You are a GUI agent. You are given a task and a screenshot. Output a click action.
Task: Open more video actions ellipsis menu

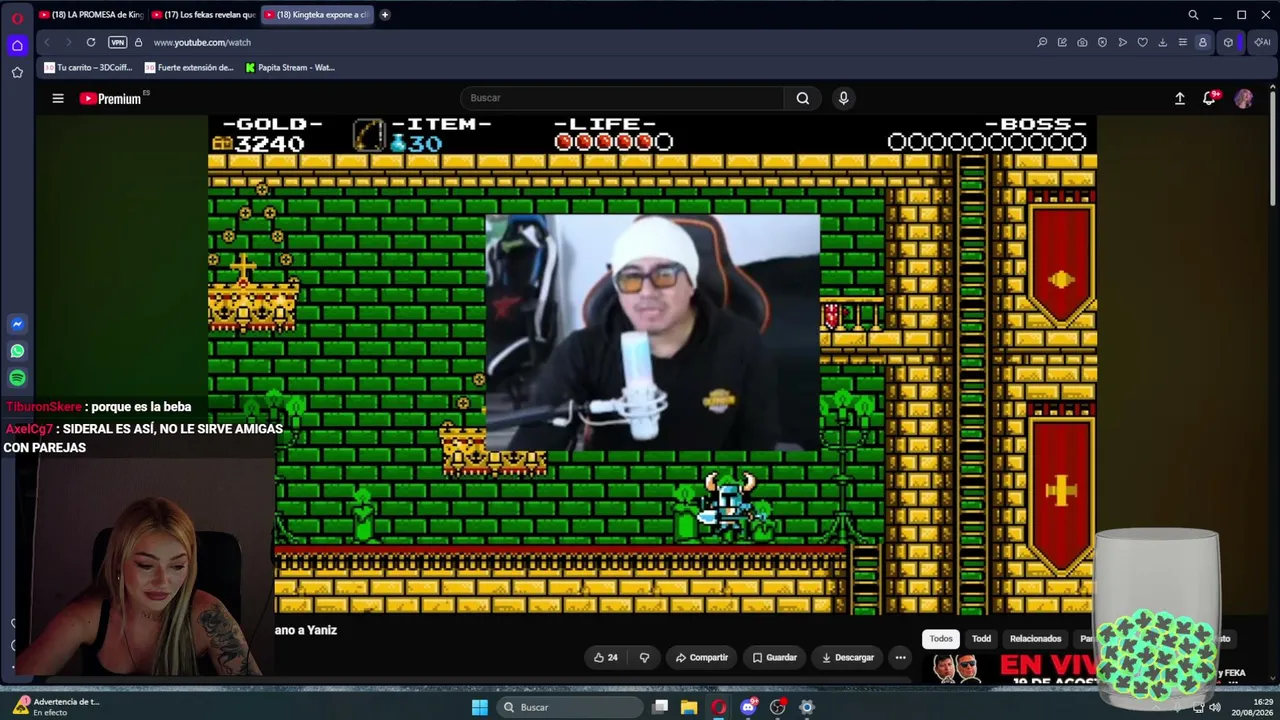point(900,657)
